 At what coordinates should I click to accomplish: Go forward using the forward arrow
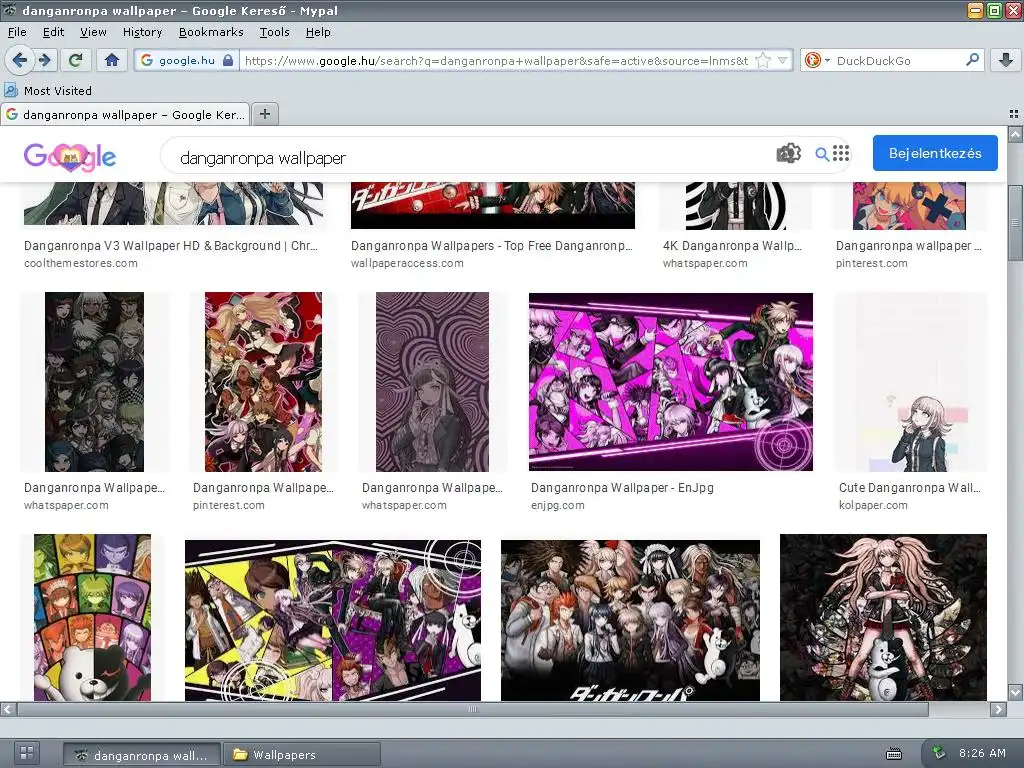pos(45,60)
